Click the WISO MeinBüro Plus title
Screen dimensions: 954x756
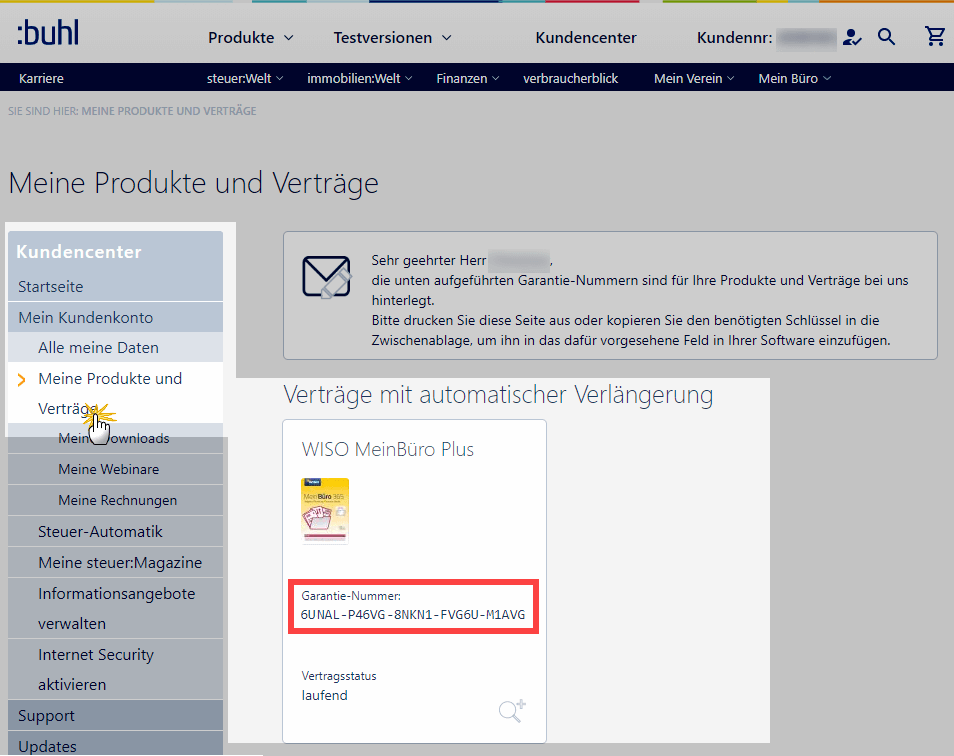coord(388,449)
